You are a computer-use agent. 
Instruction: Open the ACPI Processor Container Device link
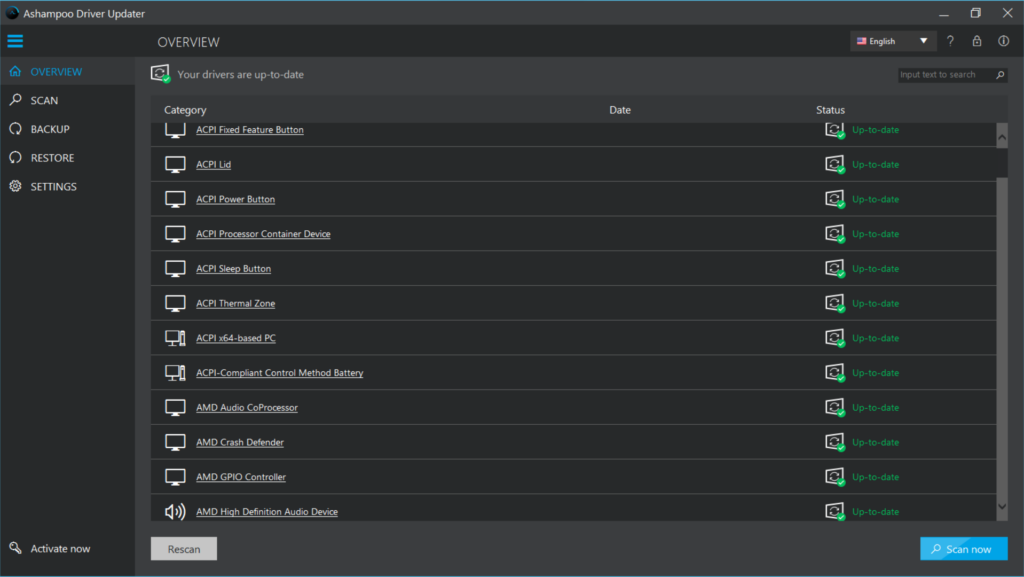263,234
